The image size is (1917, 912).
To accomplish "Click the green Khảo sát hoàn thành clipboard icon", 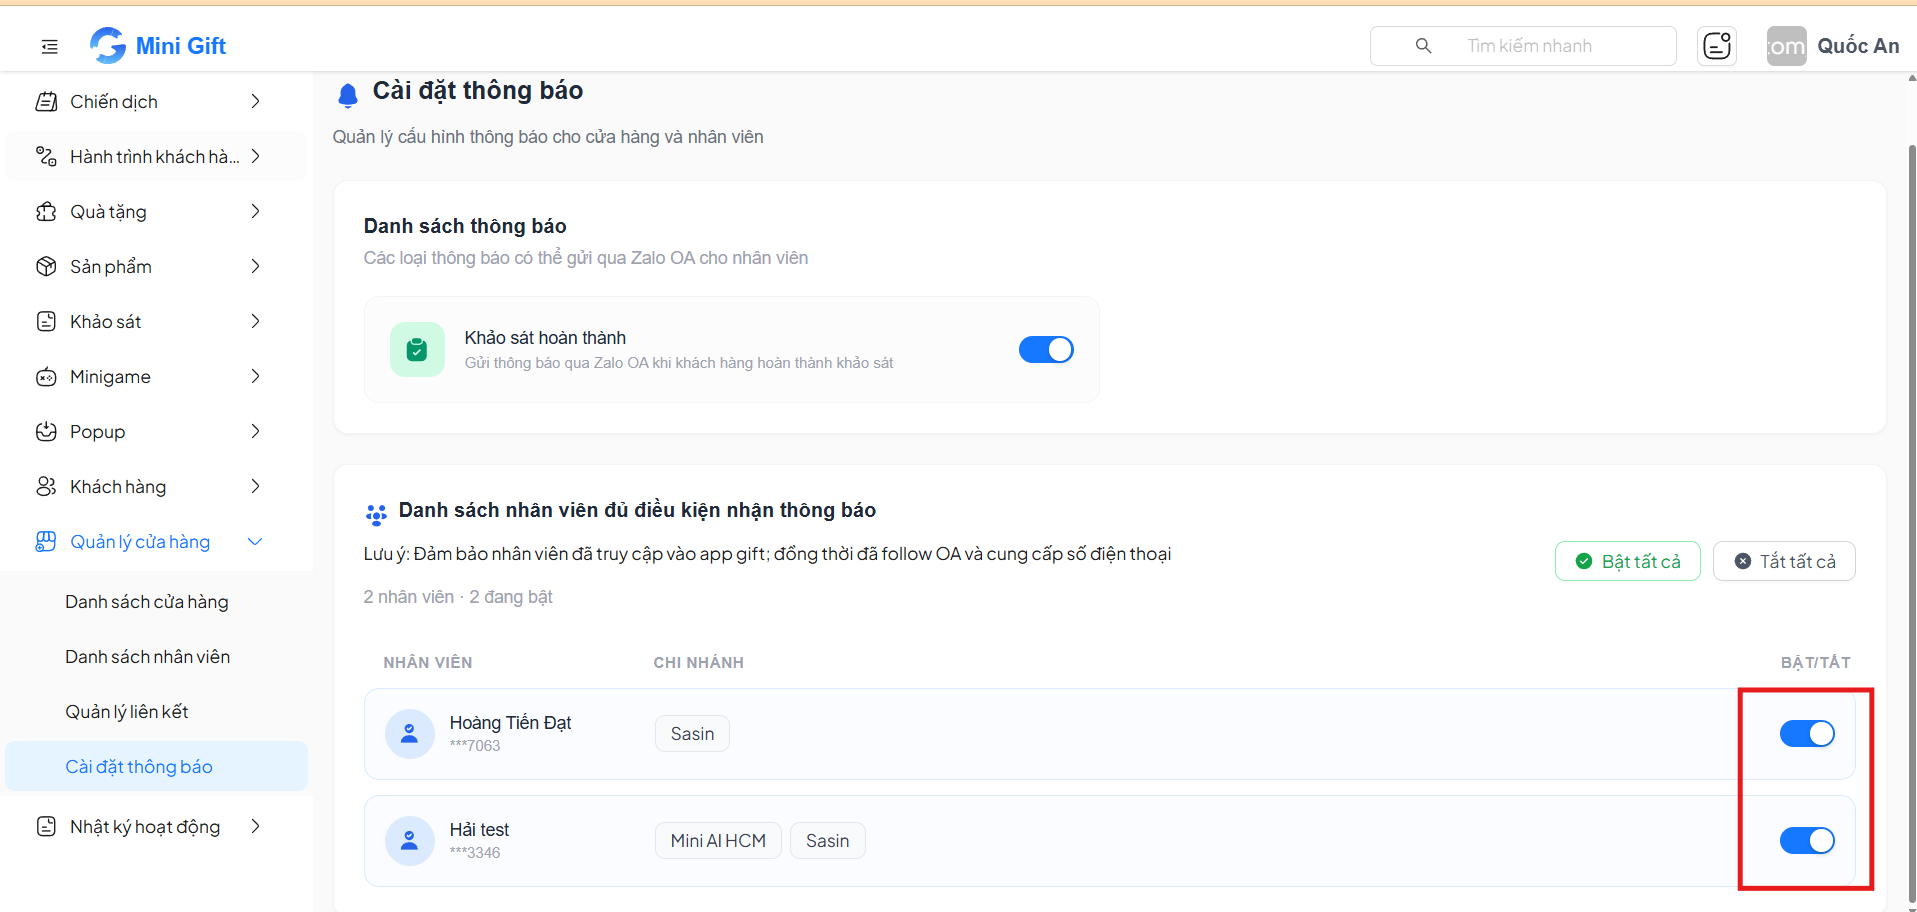I will click(x=417, y=349).
